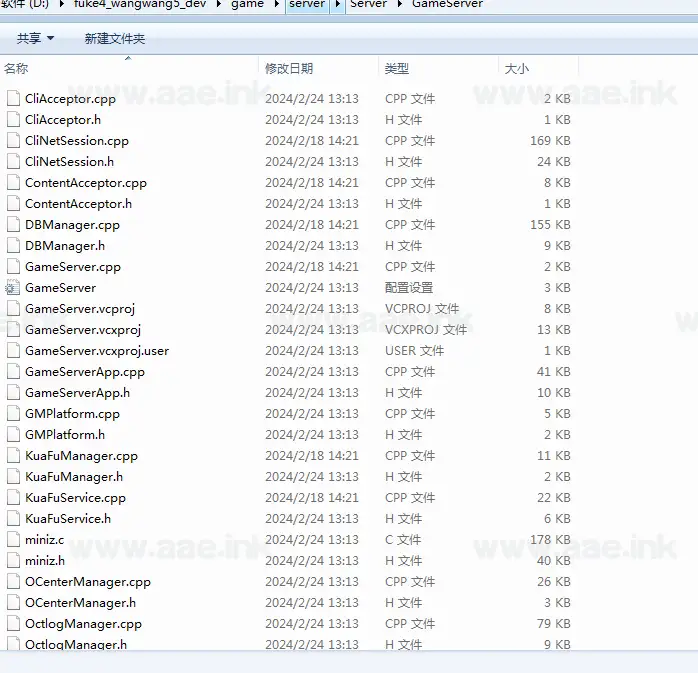Click the C 文件 type cell

[403, 539]
